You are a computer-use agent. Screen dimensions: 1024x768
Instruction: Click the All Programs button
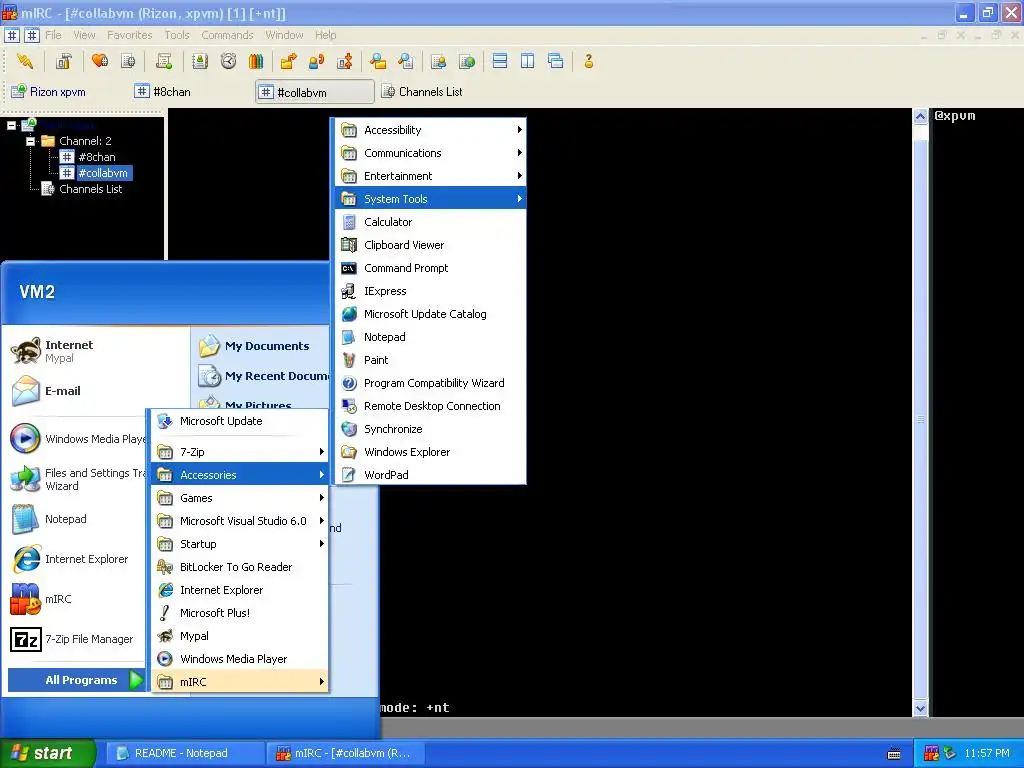[x=76, y=680]
